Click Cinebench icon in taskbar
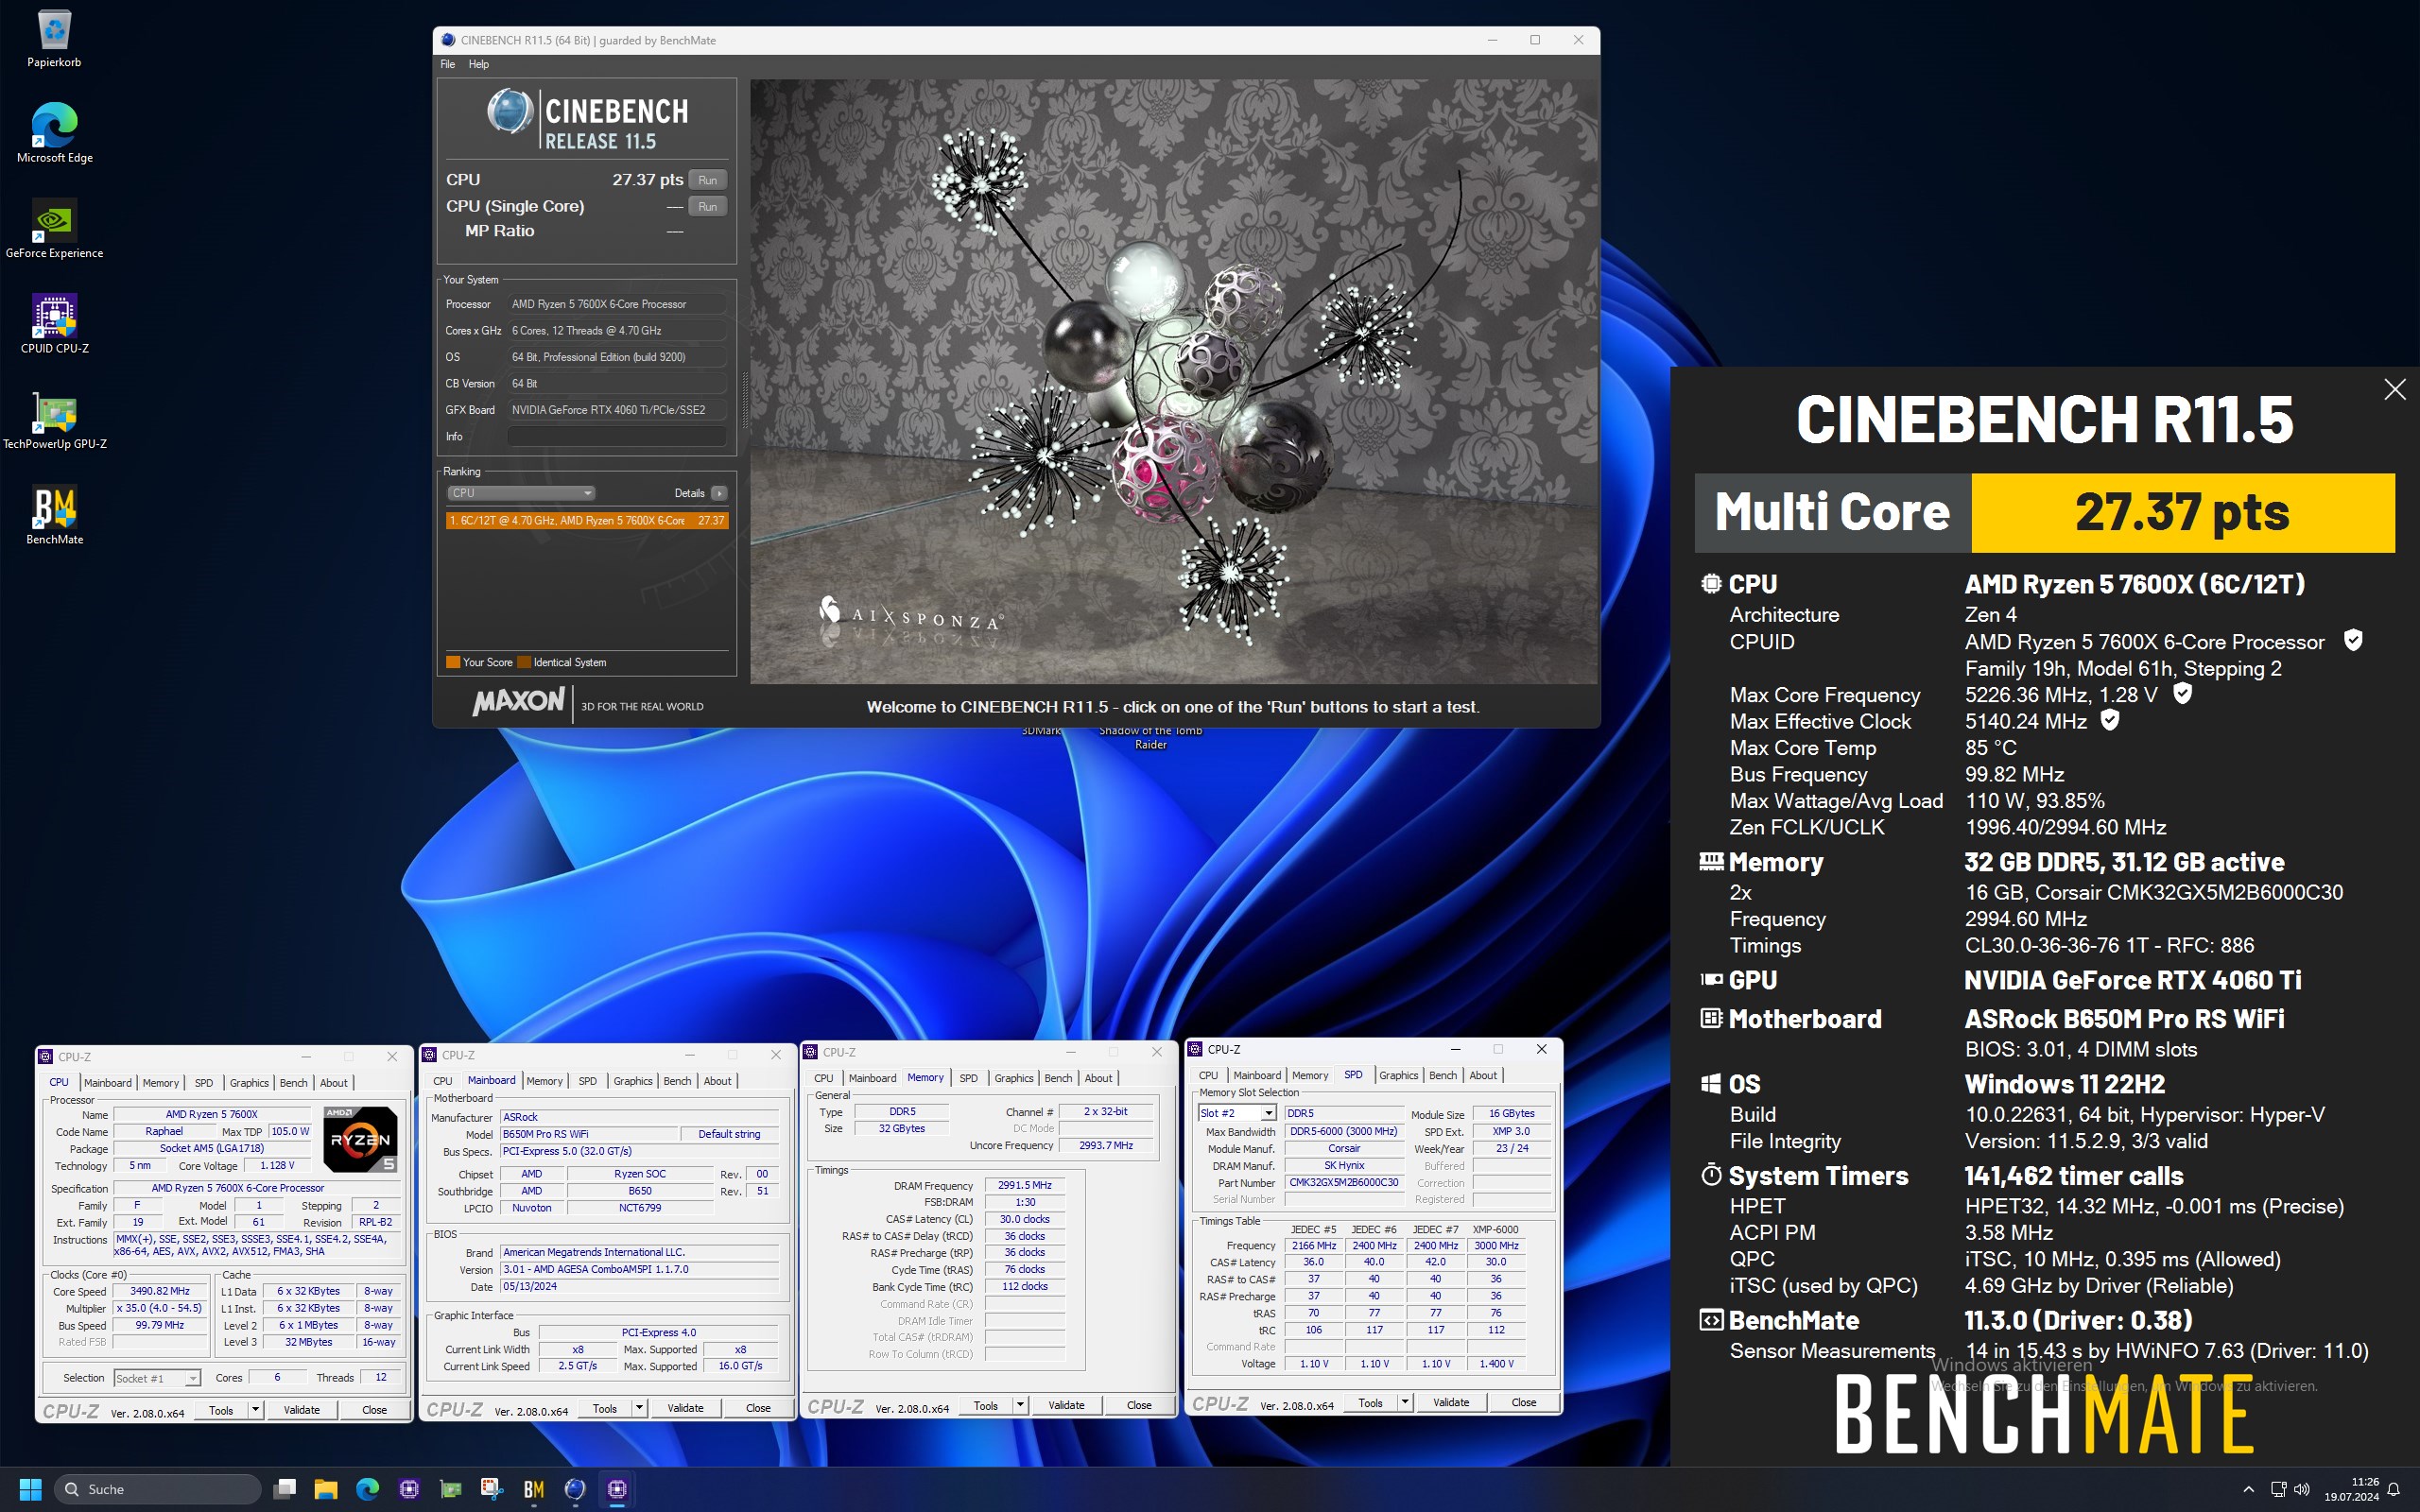Screen dimensions: 2420x1512 (x=575, y=1489)
